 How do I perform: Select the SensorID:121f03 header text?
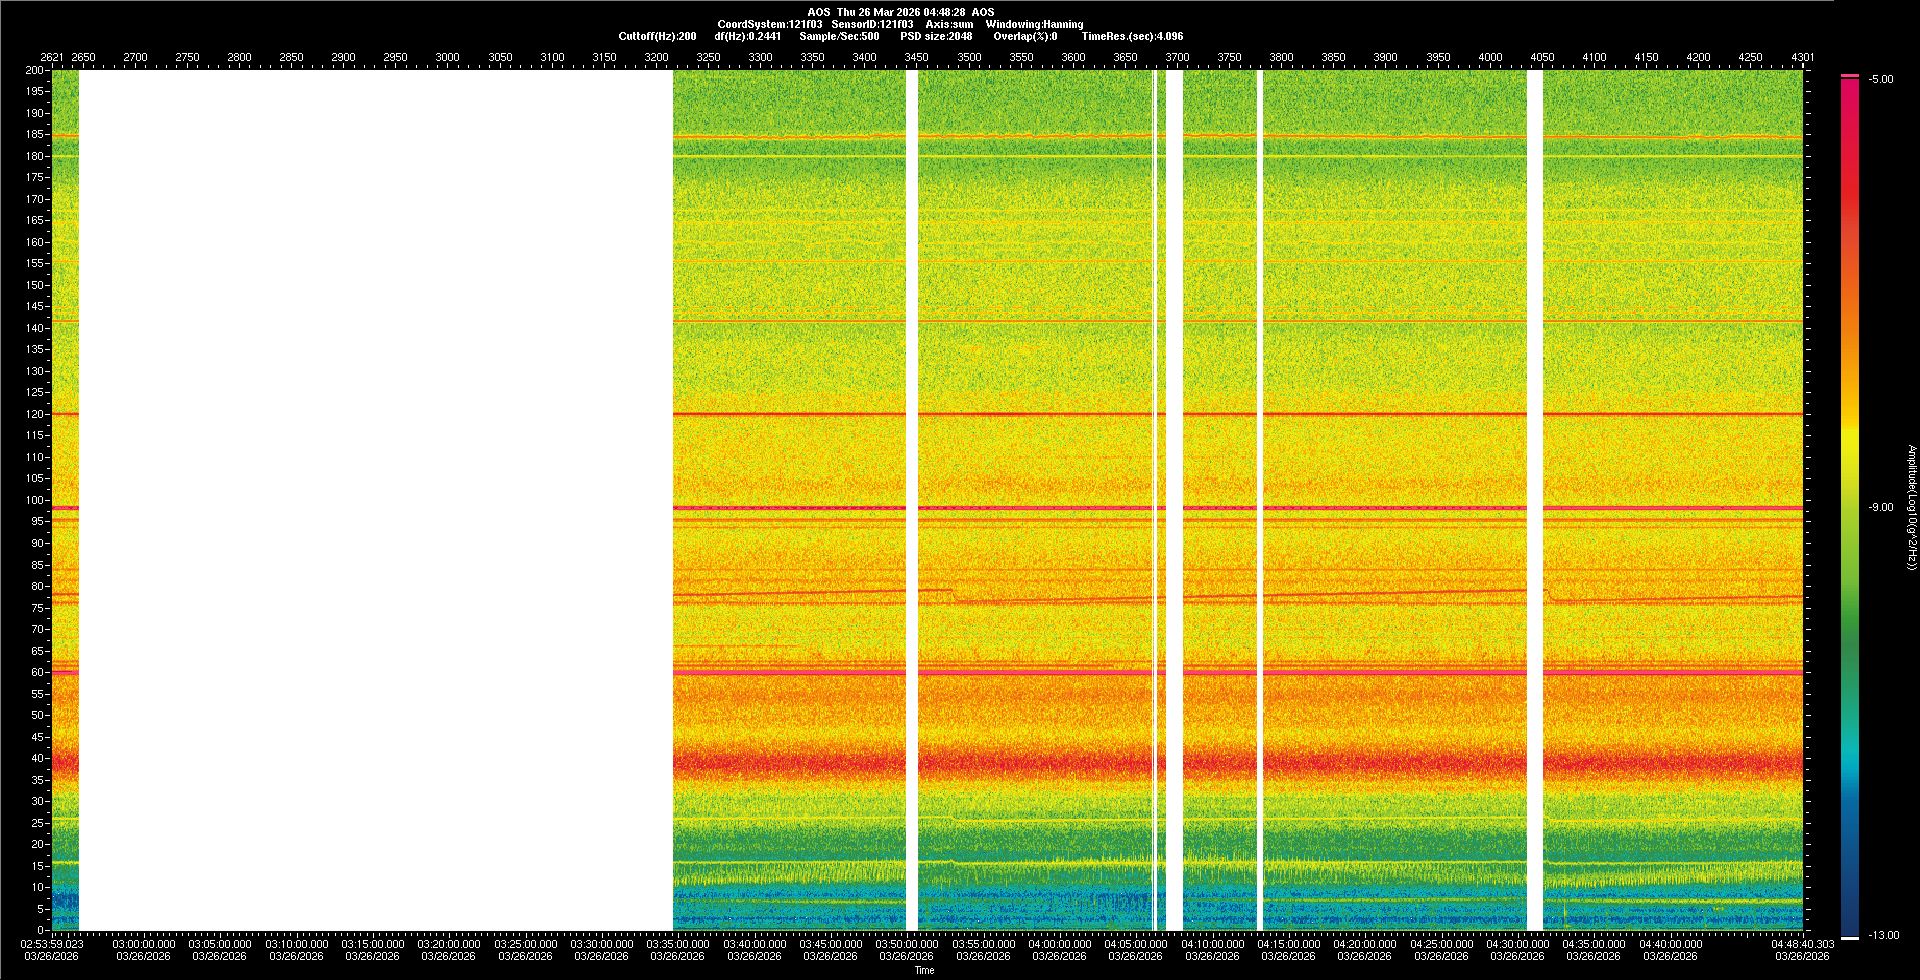pyautogui.click(x=872, y=24)
